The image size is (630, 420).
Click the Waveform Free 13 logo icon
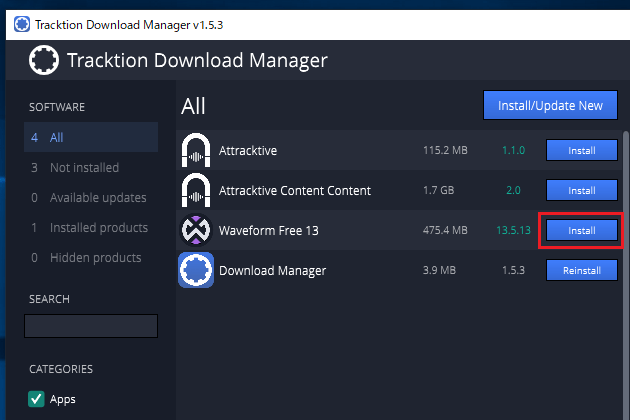pyautogui.click(x=195, y=231)
